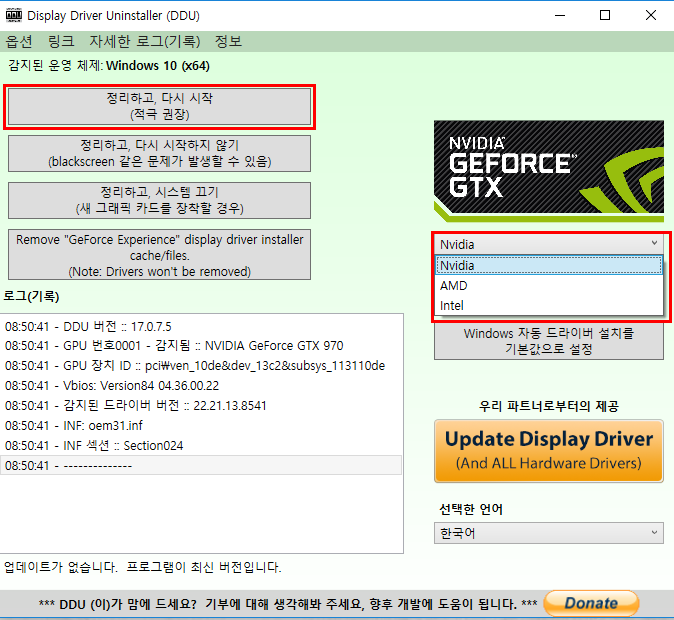674x620 pixels.
Task: Click the NVIDIA GeForce GTX logo image
Action: coord(549,171)
